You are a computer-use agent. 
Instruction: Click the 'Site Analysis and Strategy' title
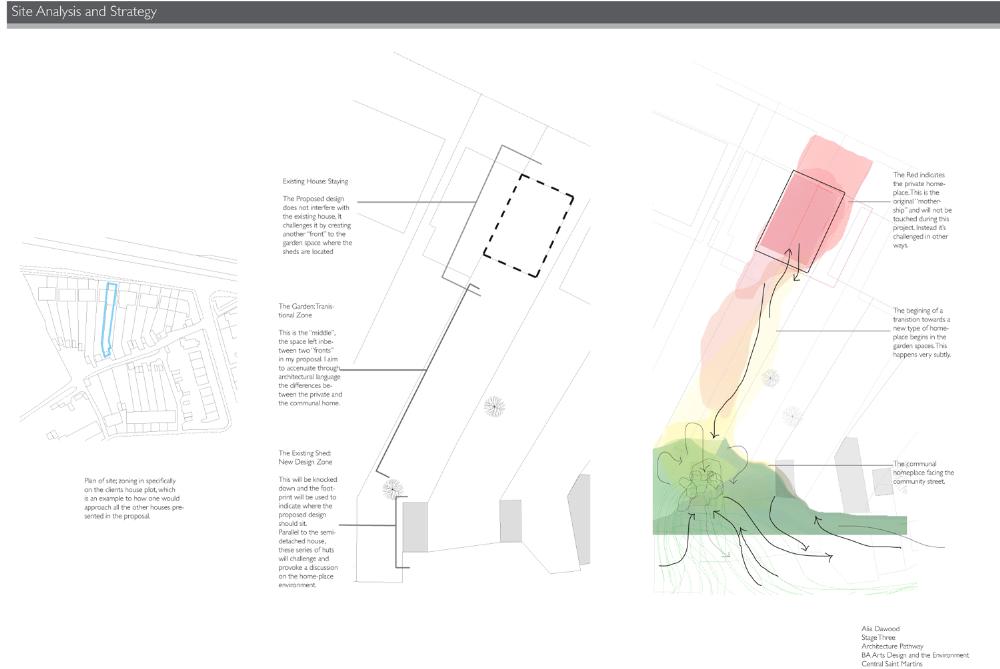click(83, 12)
